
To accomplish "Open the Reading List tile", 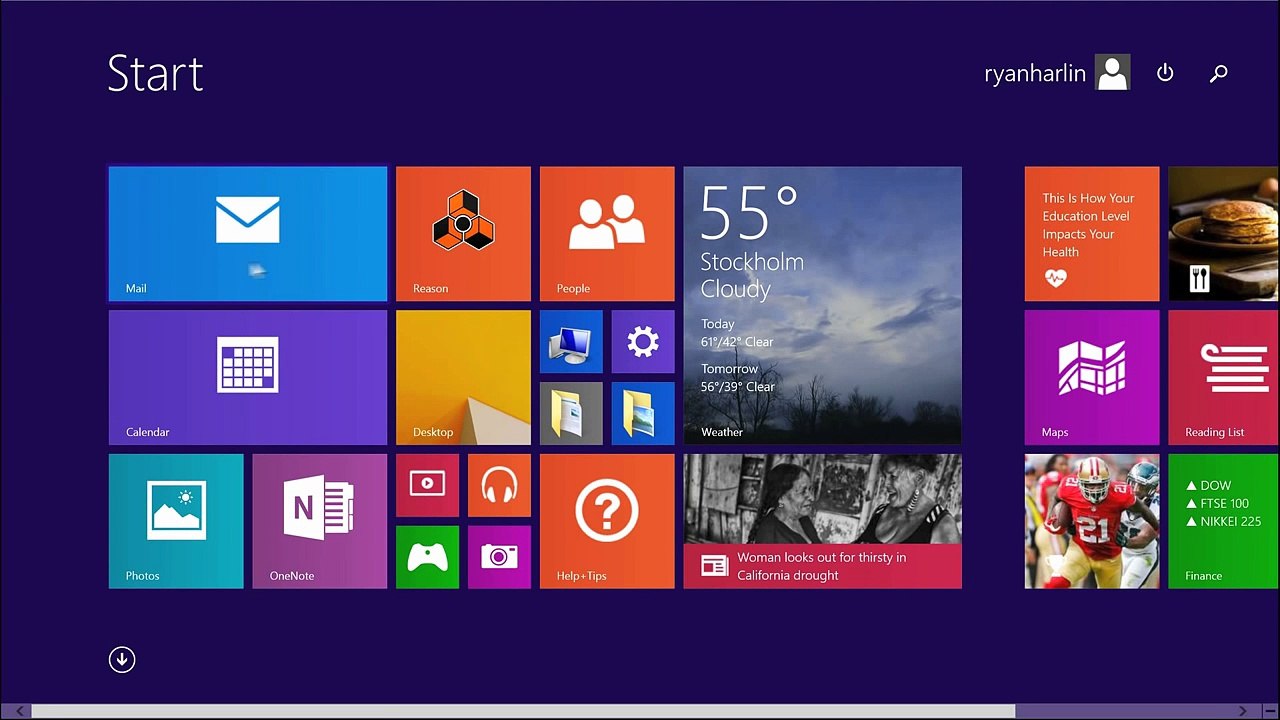I will point(1224,377).
